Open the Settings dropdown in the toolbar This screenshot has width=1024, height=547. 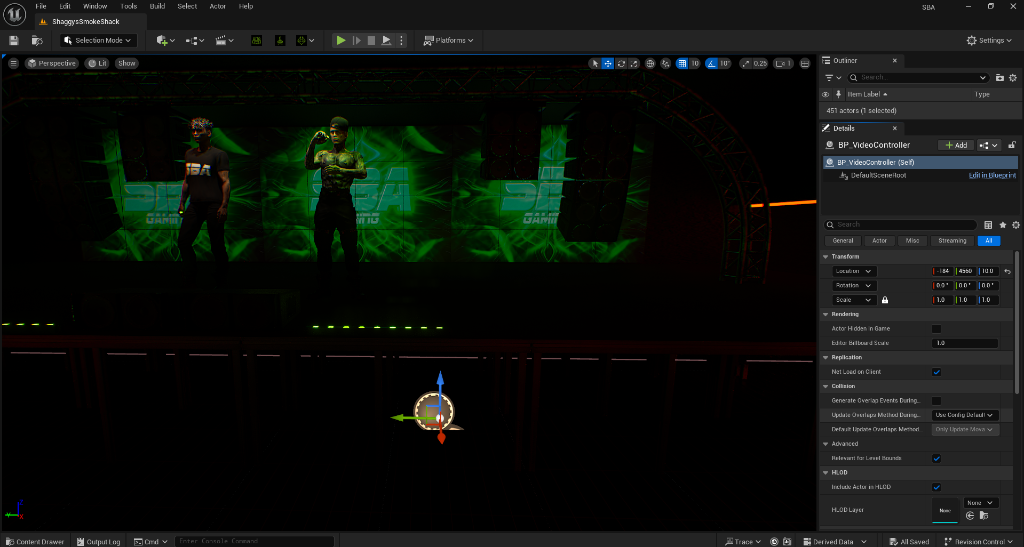pyautogui.click(x=989, y=40)
